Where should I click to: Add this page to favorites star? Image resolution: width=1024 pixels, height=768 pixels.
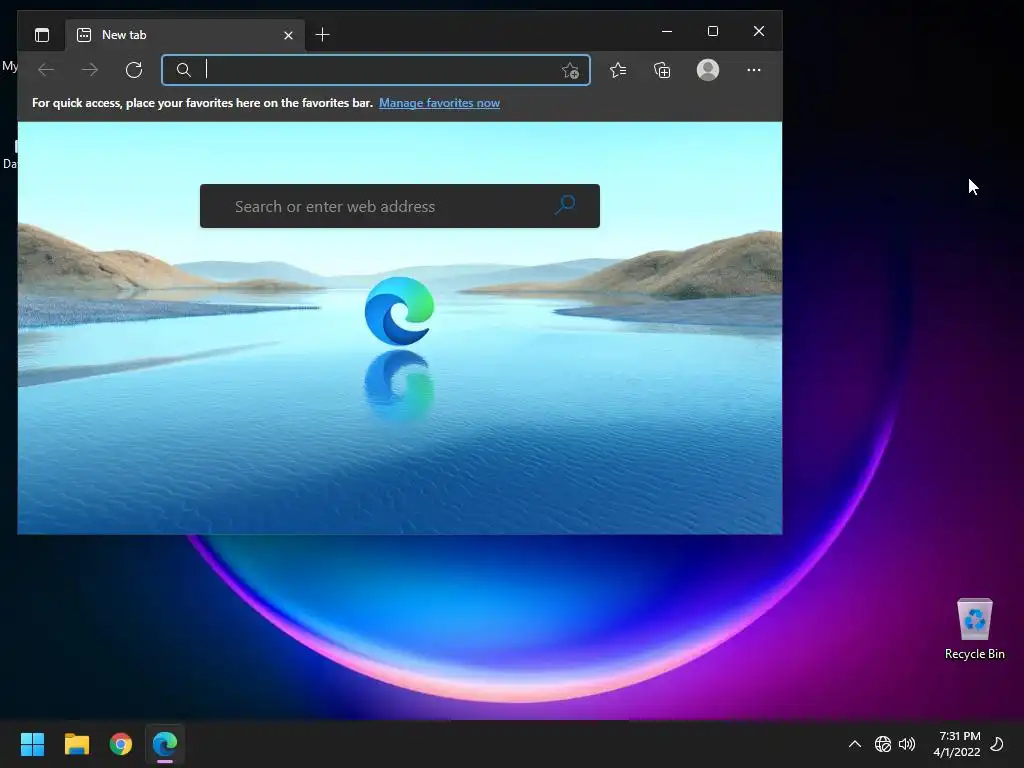[570, 71]
